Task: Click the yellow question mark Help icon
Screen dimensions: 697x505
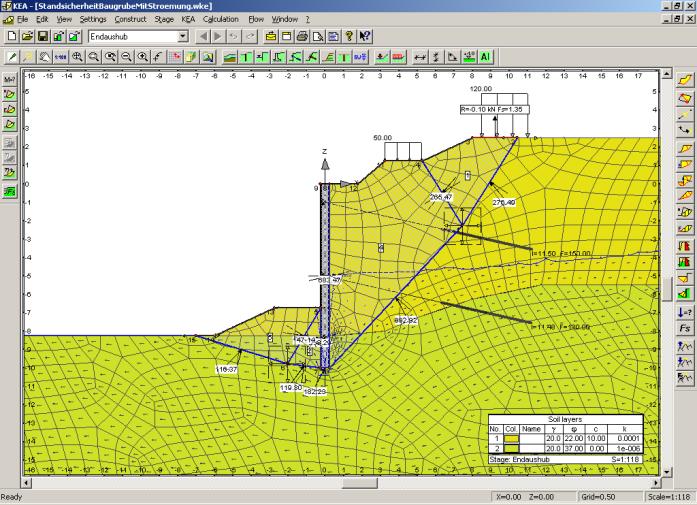Action: point(349,36)
